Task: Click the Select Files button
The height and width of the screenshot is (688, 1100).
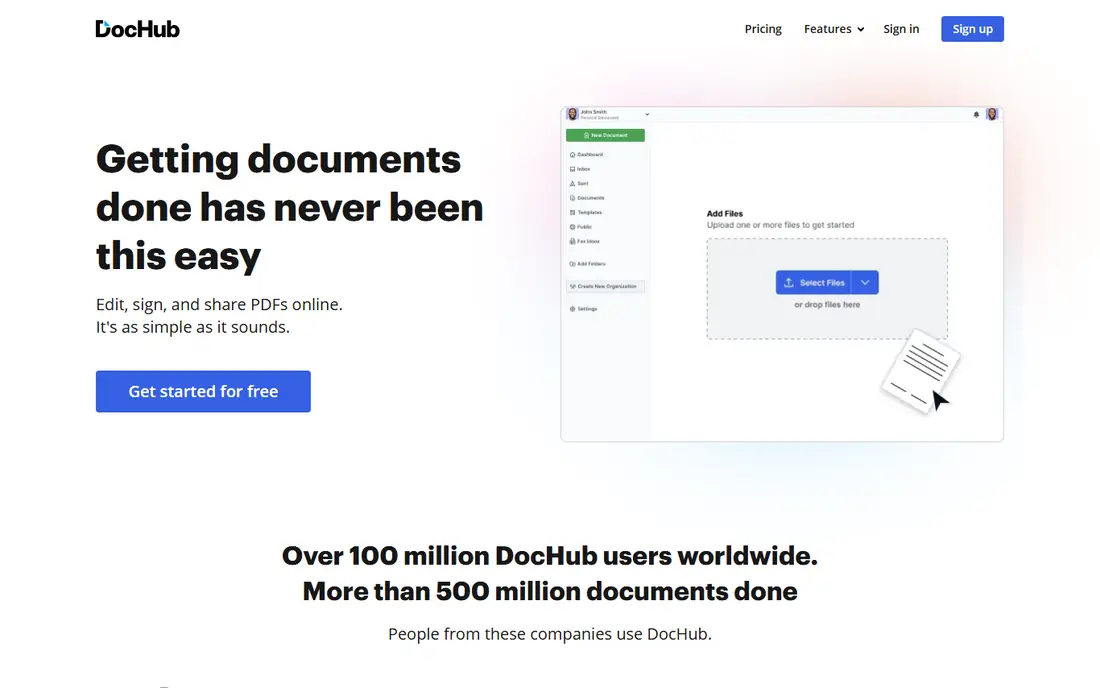Action: (x=814, y=283)
